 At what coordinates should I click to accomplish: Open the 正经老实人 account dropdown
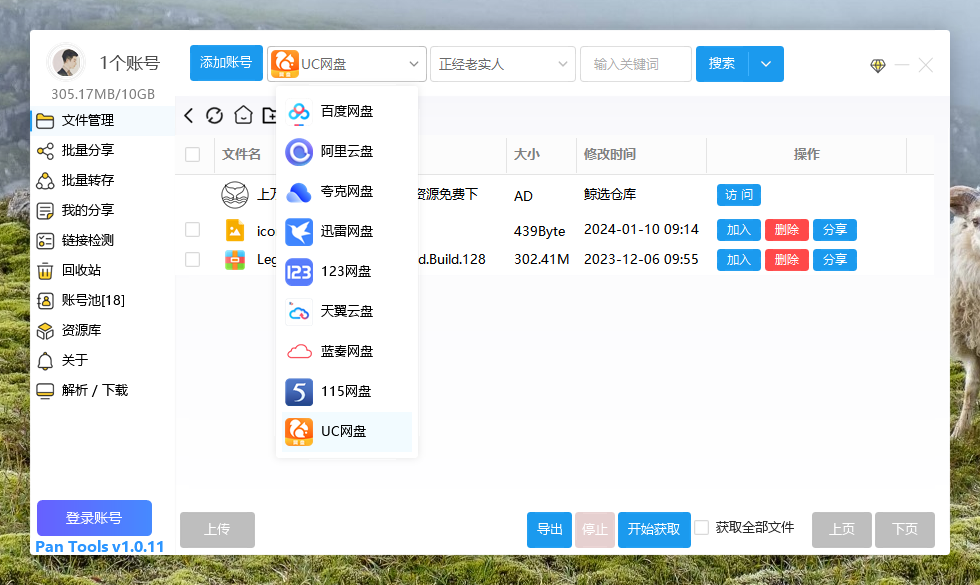click(x=502, y=64)
